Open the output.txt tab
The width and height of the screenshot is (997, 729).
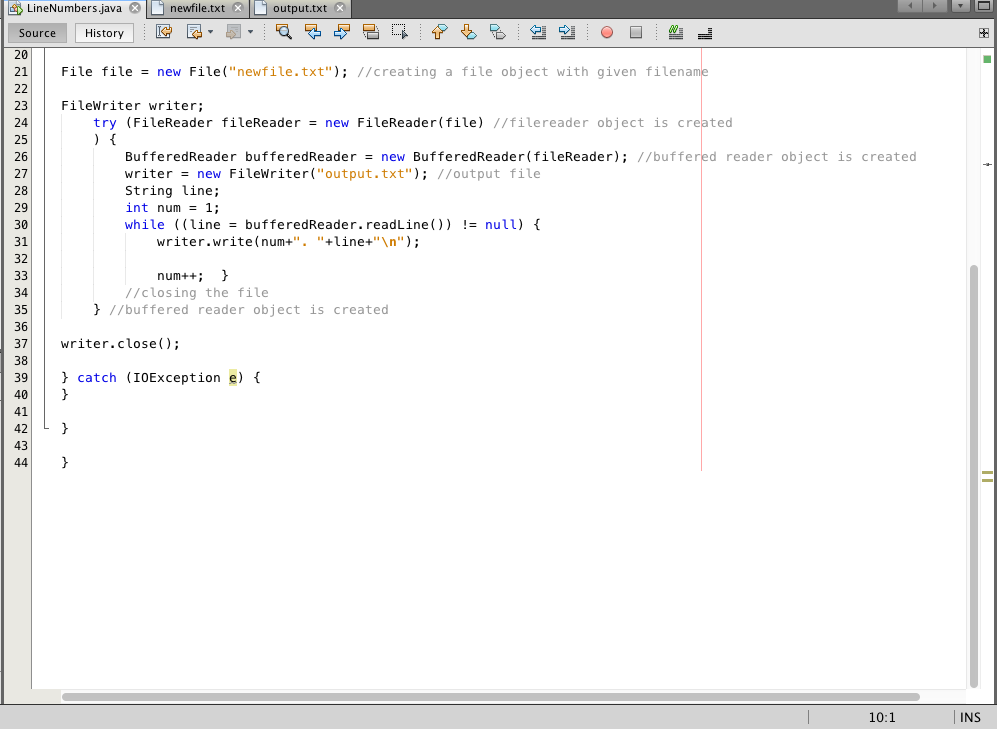coord(299,8)
